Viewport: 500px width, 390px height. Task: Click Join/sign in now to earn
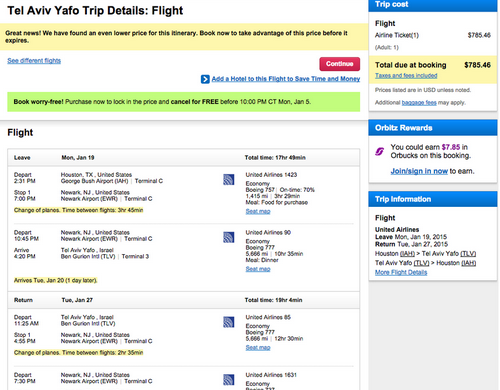click(x=419, y=171)
